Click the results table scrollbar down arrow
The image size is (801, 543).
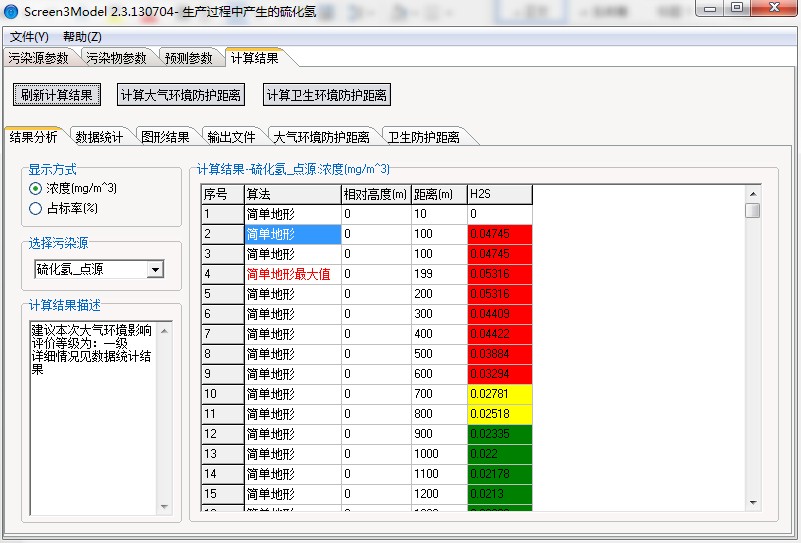[753, 503]
